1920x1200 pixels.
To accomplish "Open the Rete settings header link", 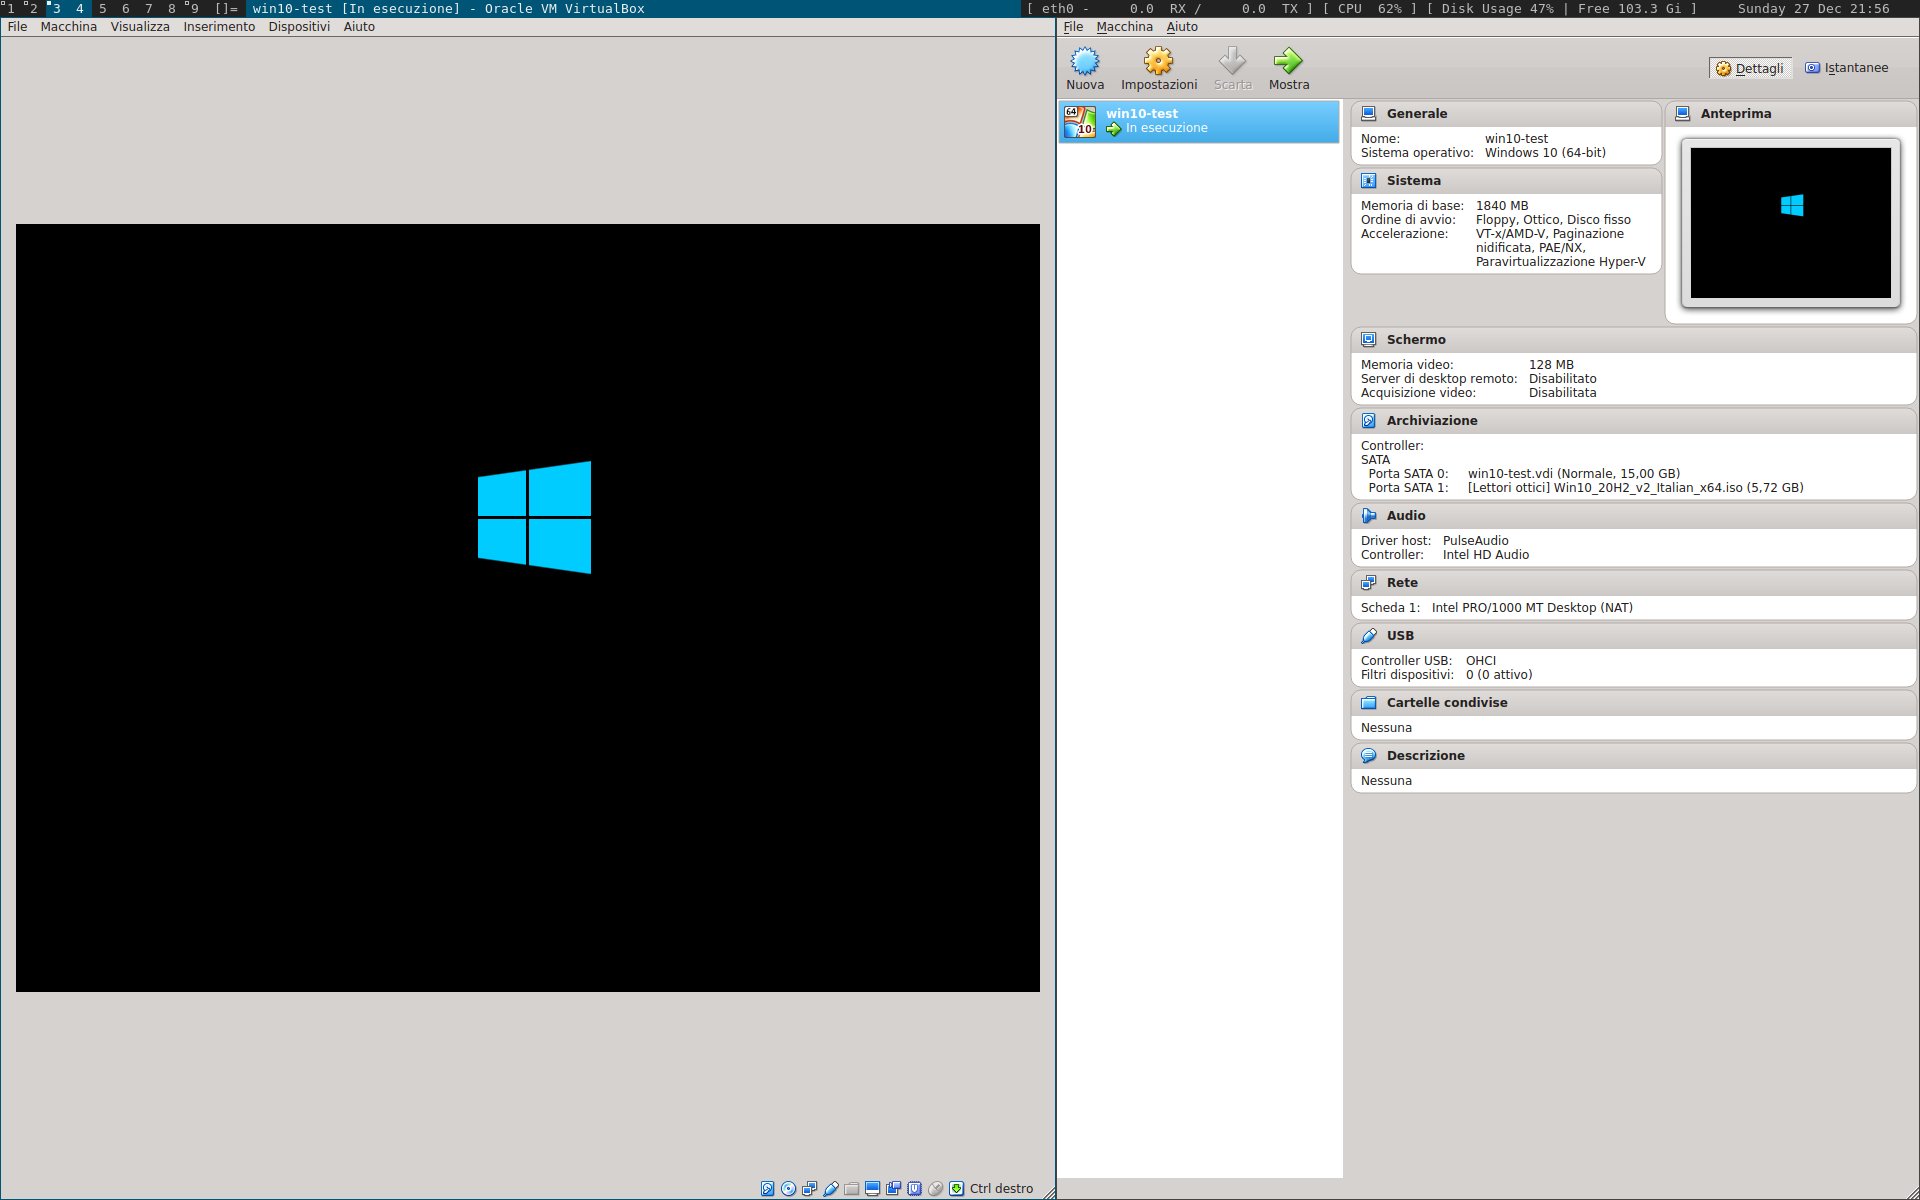I will [1402, 583].
